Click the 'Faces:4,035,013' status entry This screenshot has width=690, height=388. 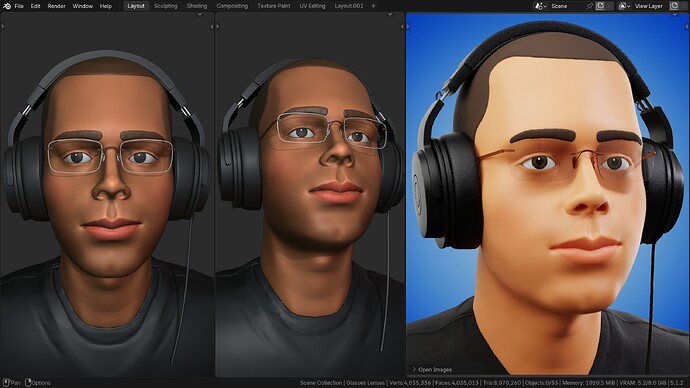[457, 383]
